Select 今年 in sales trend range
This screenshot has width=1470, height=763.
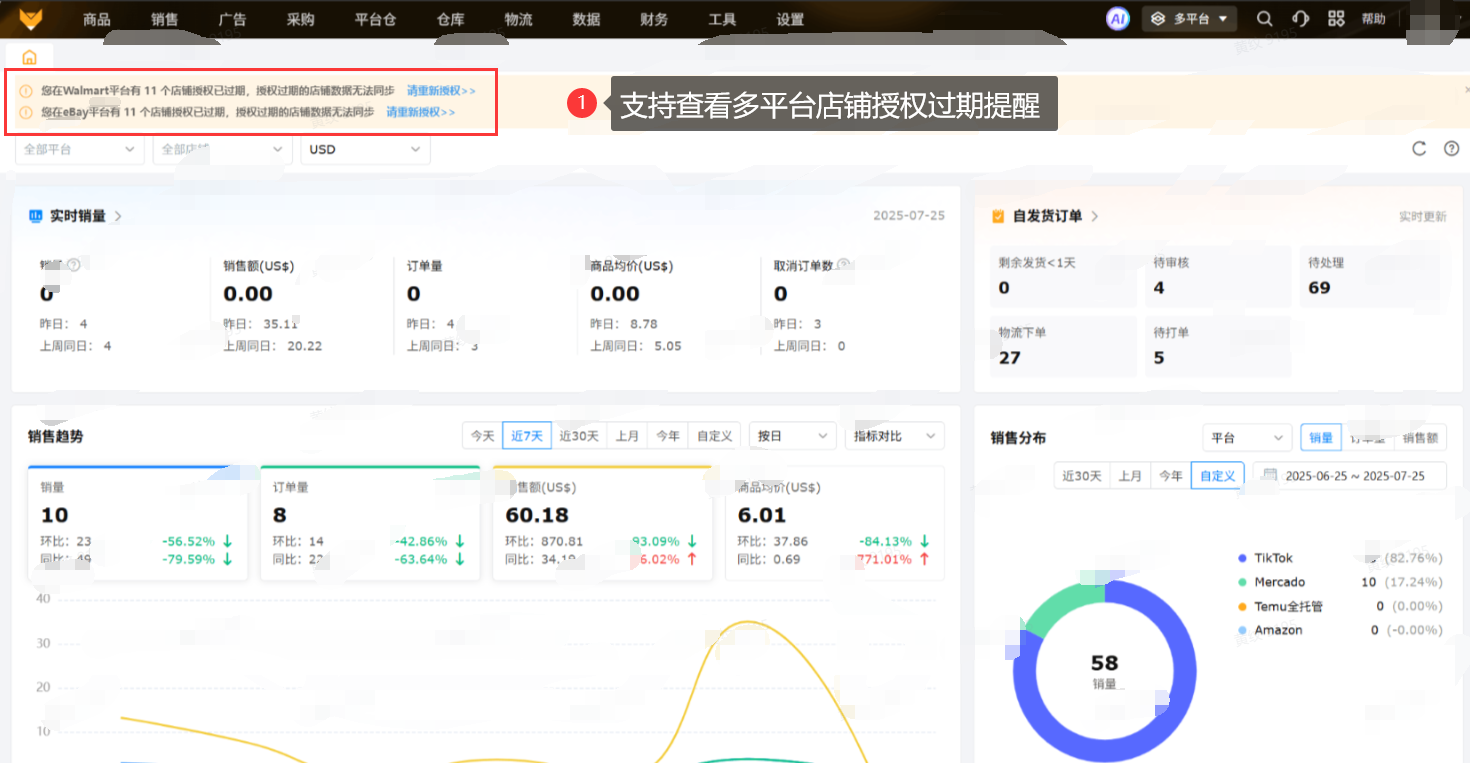[x=668, y=436]
